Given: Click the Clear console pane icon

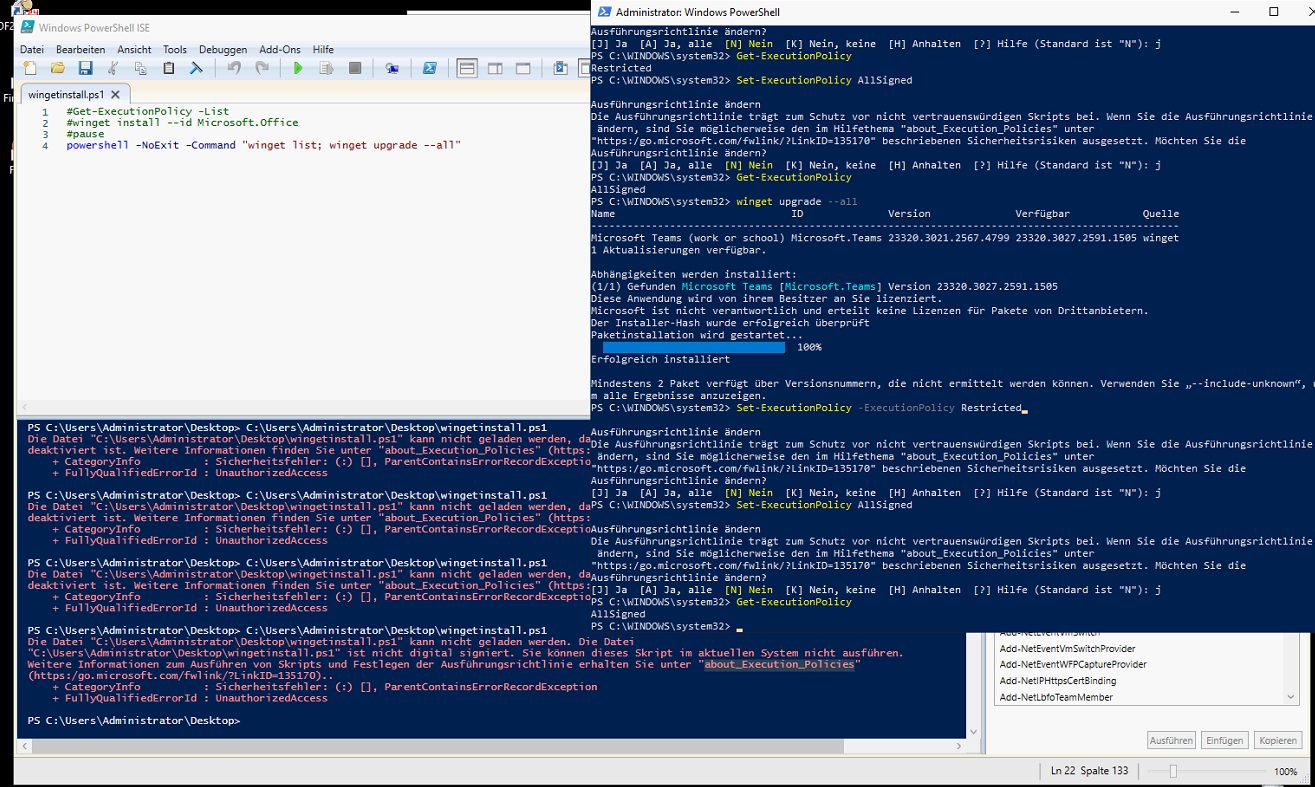Looking at the screenshot, I should pyautogui.click(x=197, y=68).
